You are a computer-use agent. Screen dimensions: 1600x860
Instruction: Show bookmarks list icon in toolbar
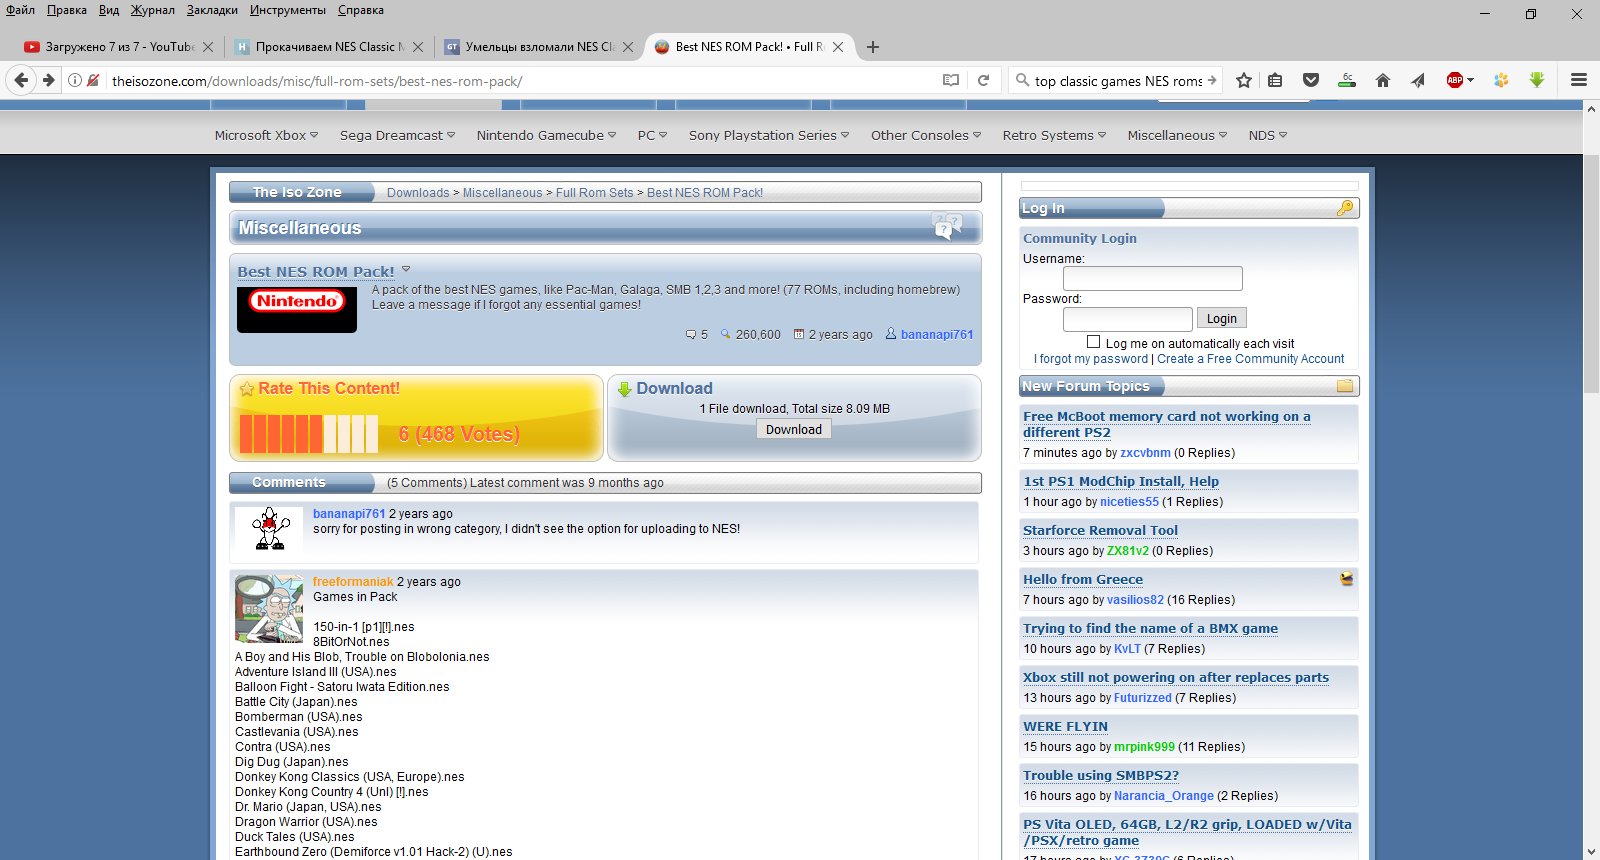(1275, 80)
